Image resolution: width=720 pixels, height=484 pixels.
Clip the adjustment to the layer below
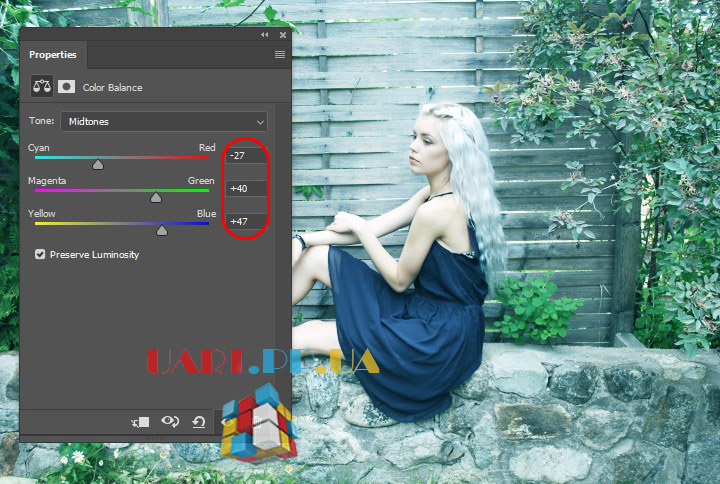pos(141,422)
